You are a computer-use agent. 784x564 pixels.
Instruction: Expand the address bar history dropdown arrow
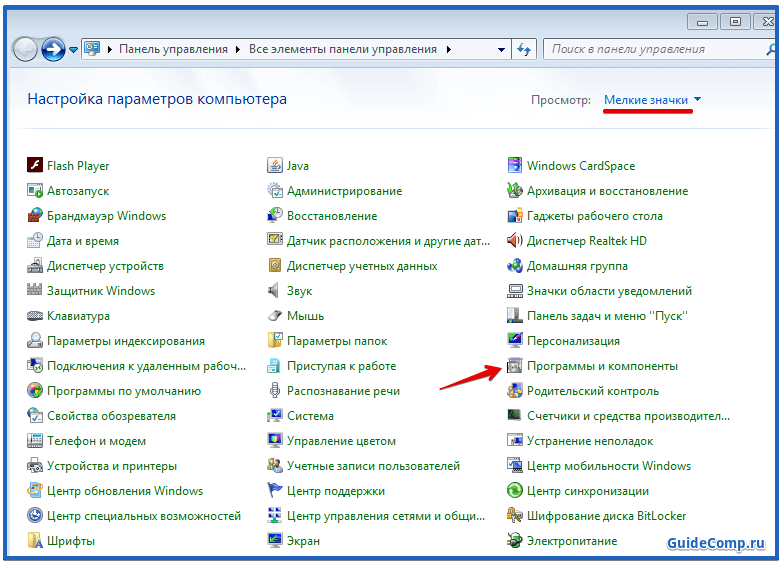pos(501,50)
